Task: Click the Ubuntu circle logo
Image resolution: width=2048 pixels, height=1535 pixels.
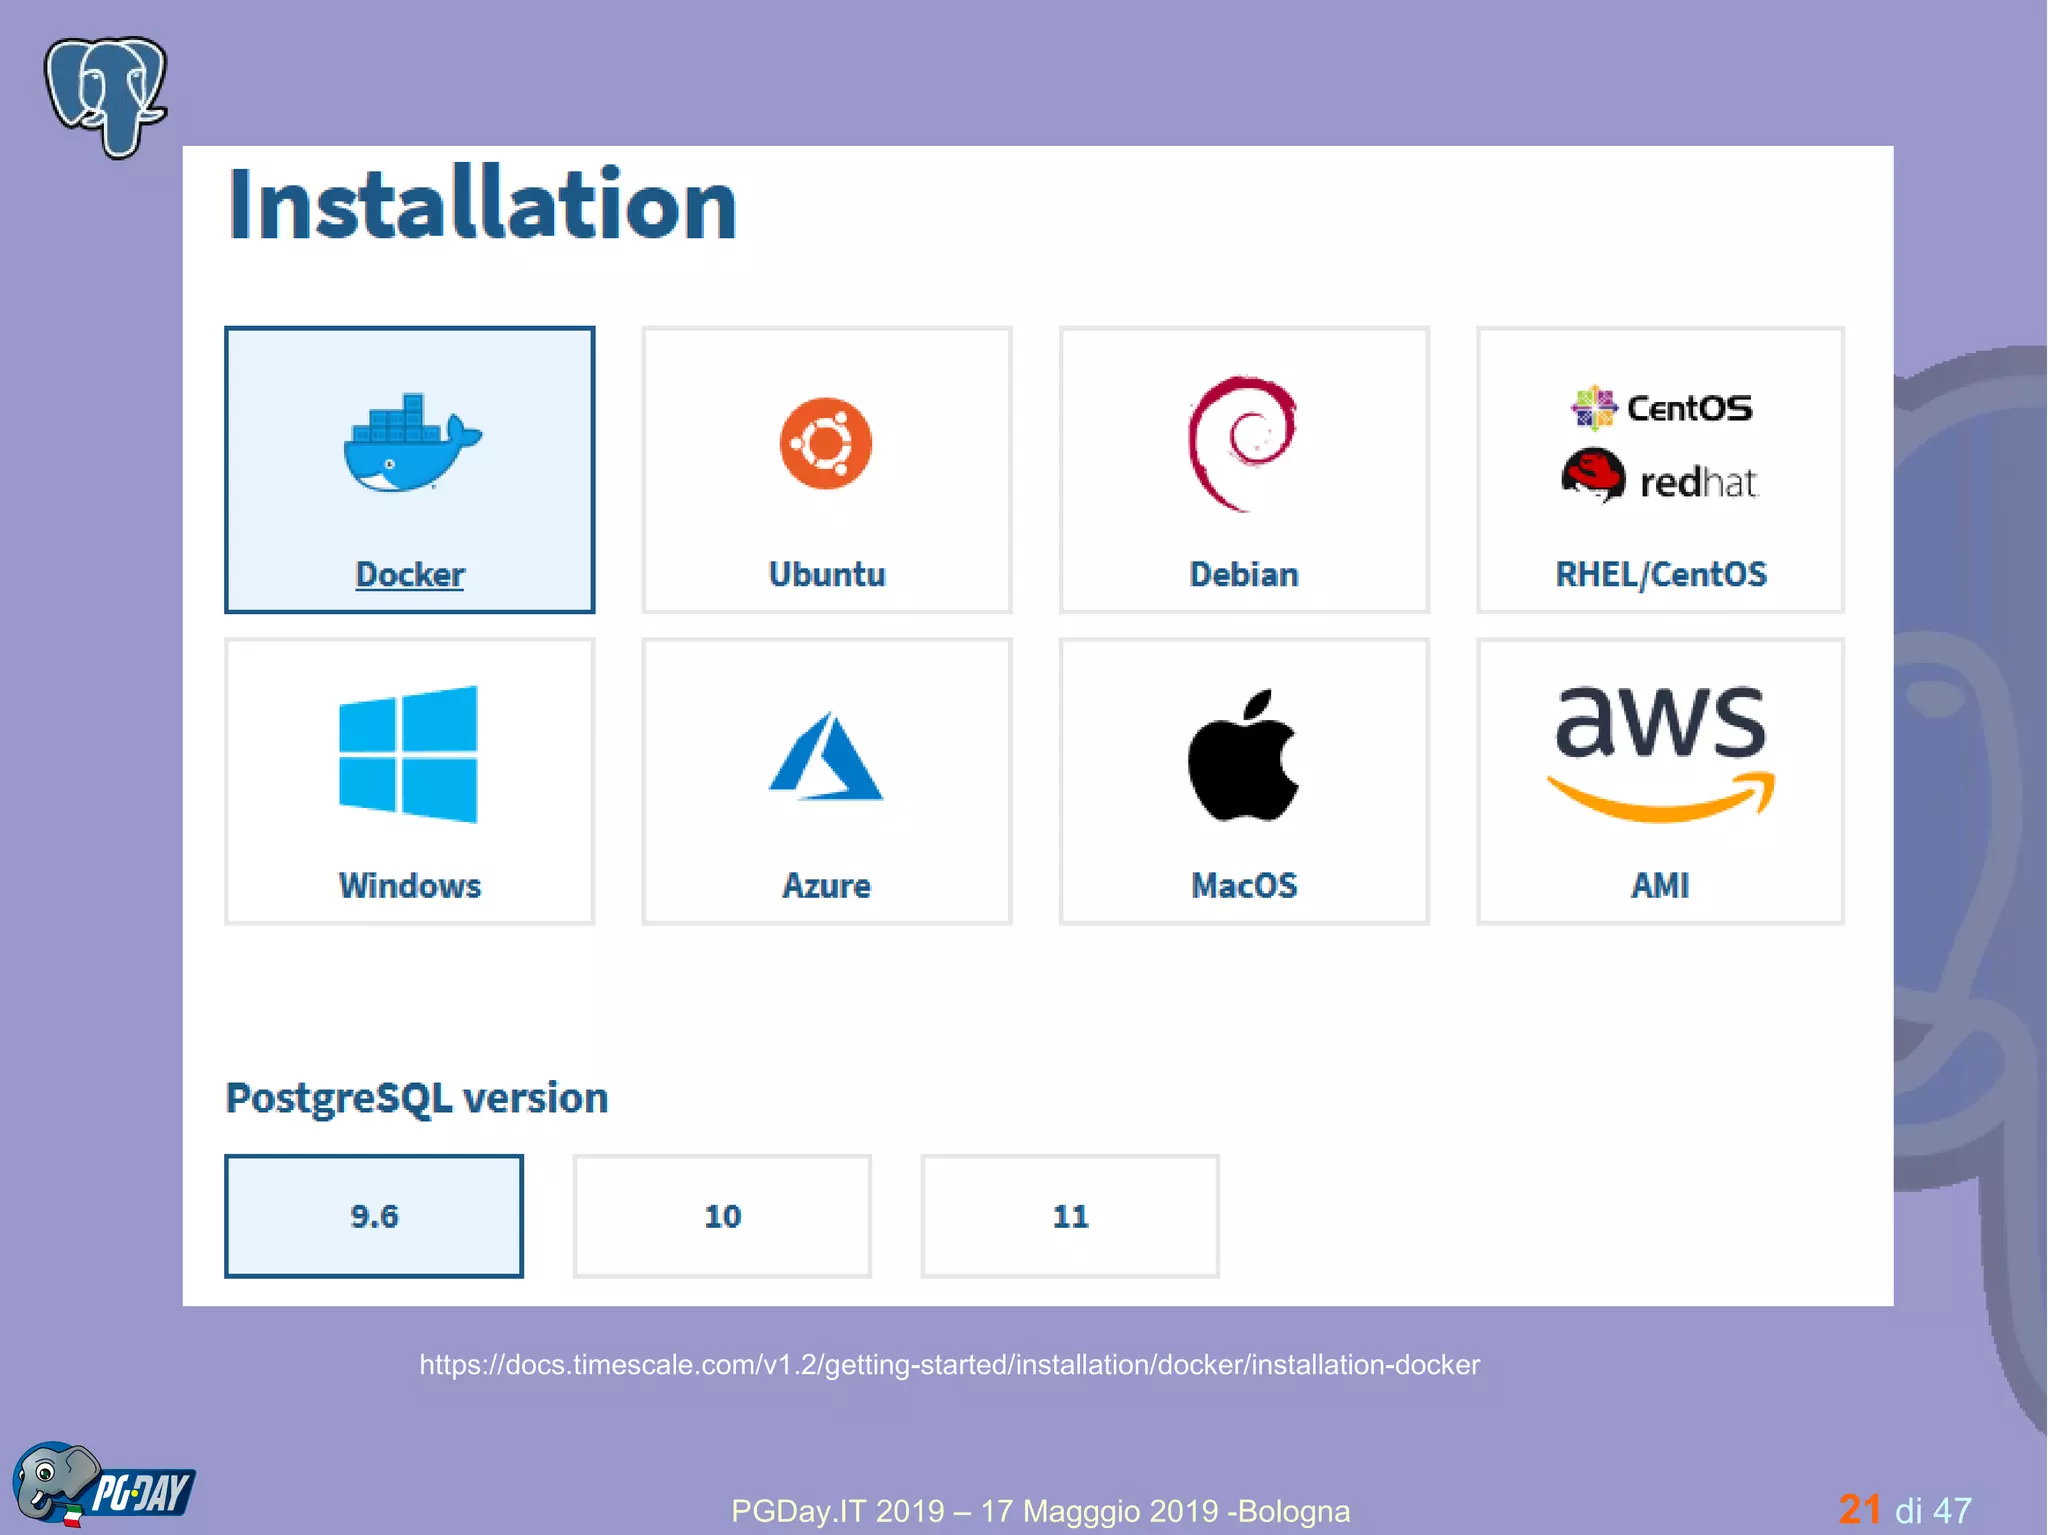Action: [826, 443]
